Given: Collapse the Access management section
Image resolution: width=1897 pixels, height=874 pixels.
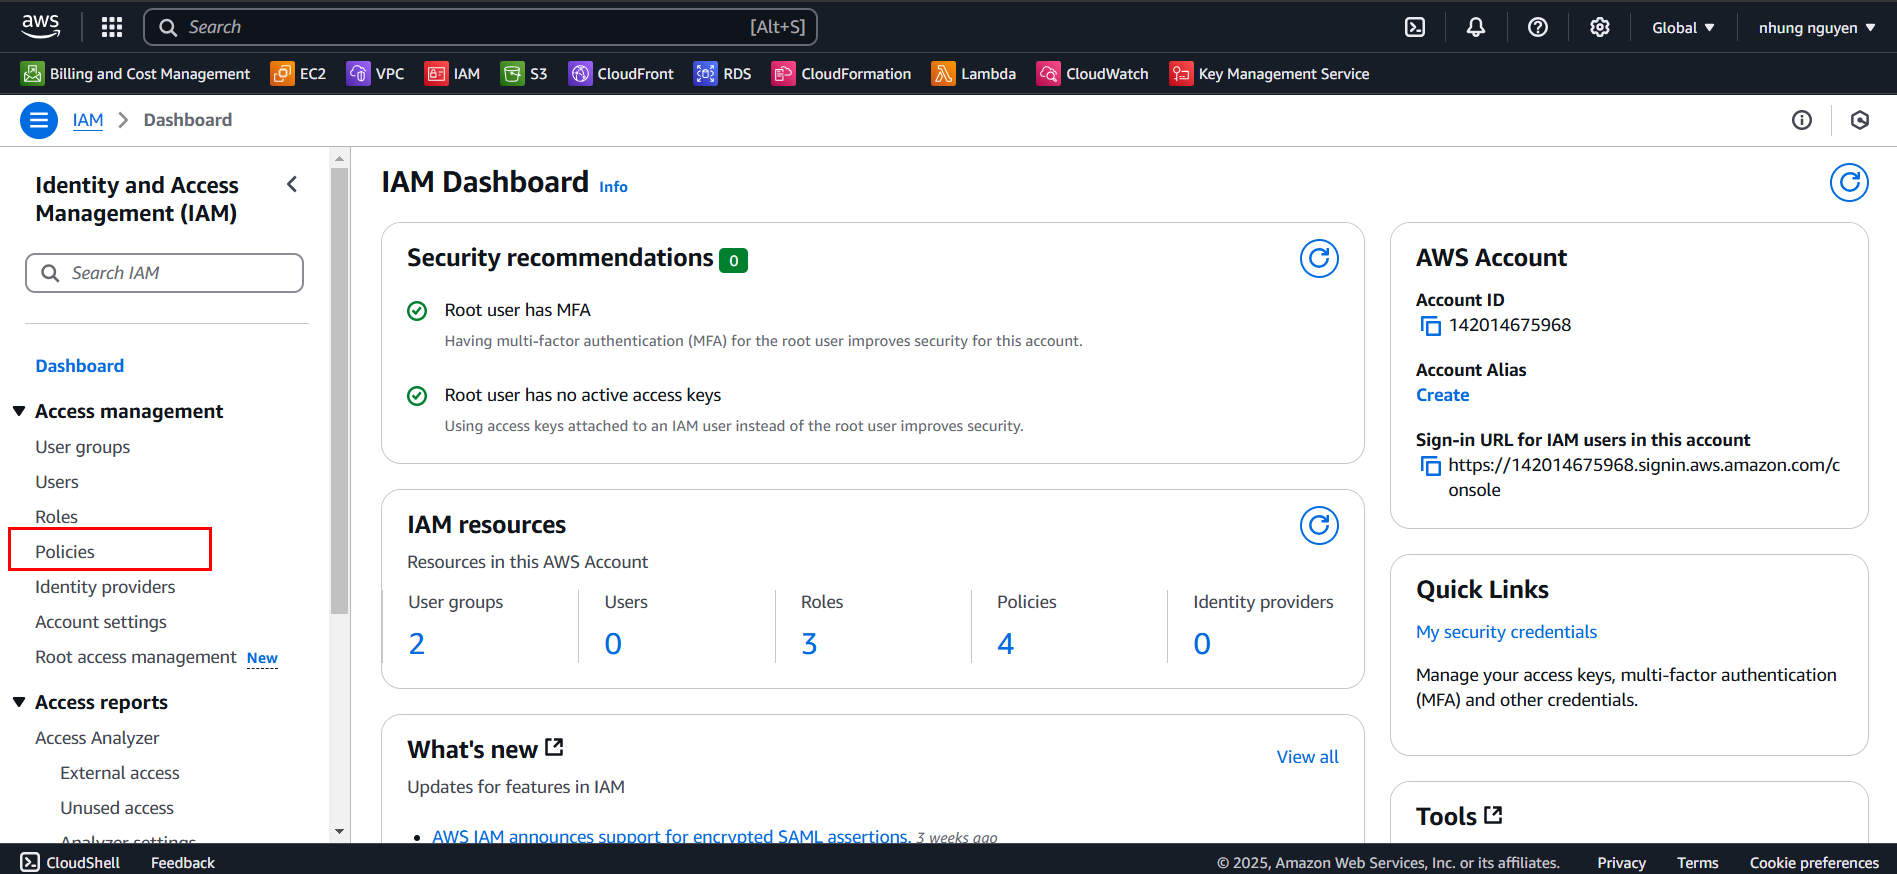Looking at the screenshot, I should pos(19,411).
